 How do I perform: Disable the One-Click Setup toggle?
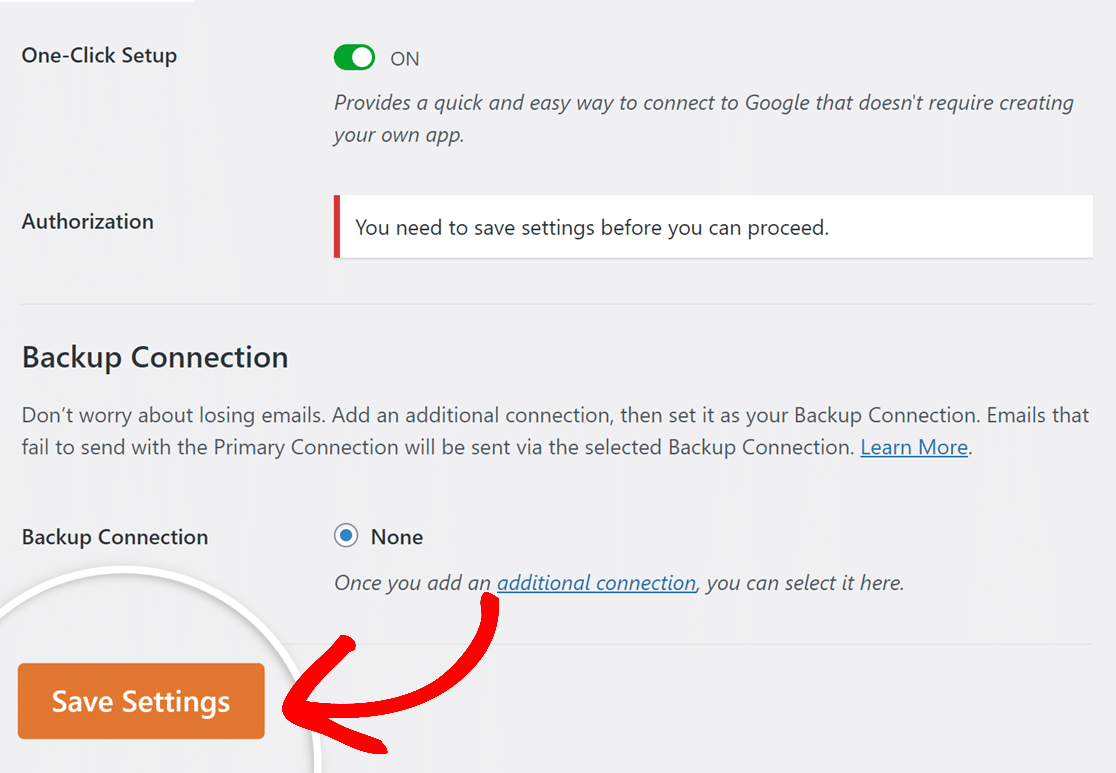354,57
